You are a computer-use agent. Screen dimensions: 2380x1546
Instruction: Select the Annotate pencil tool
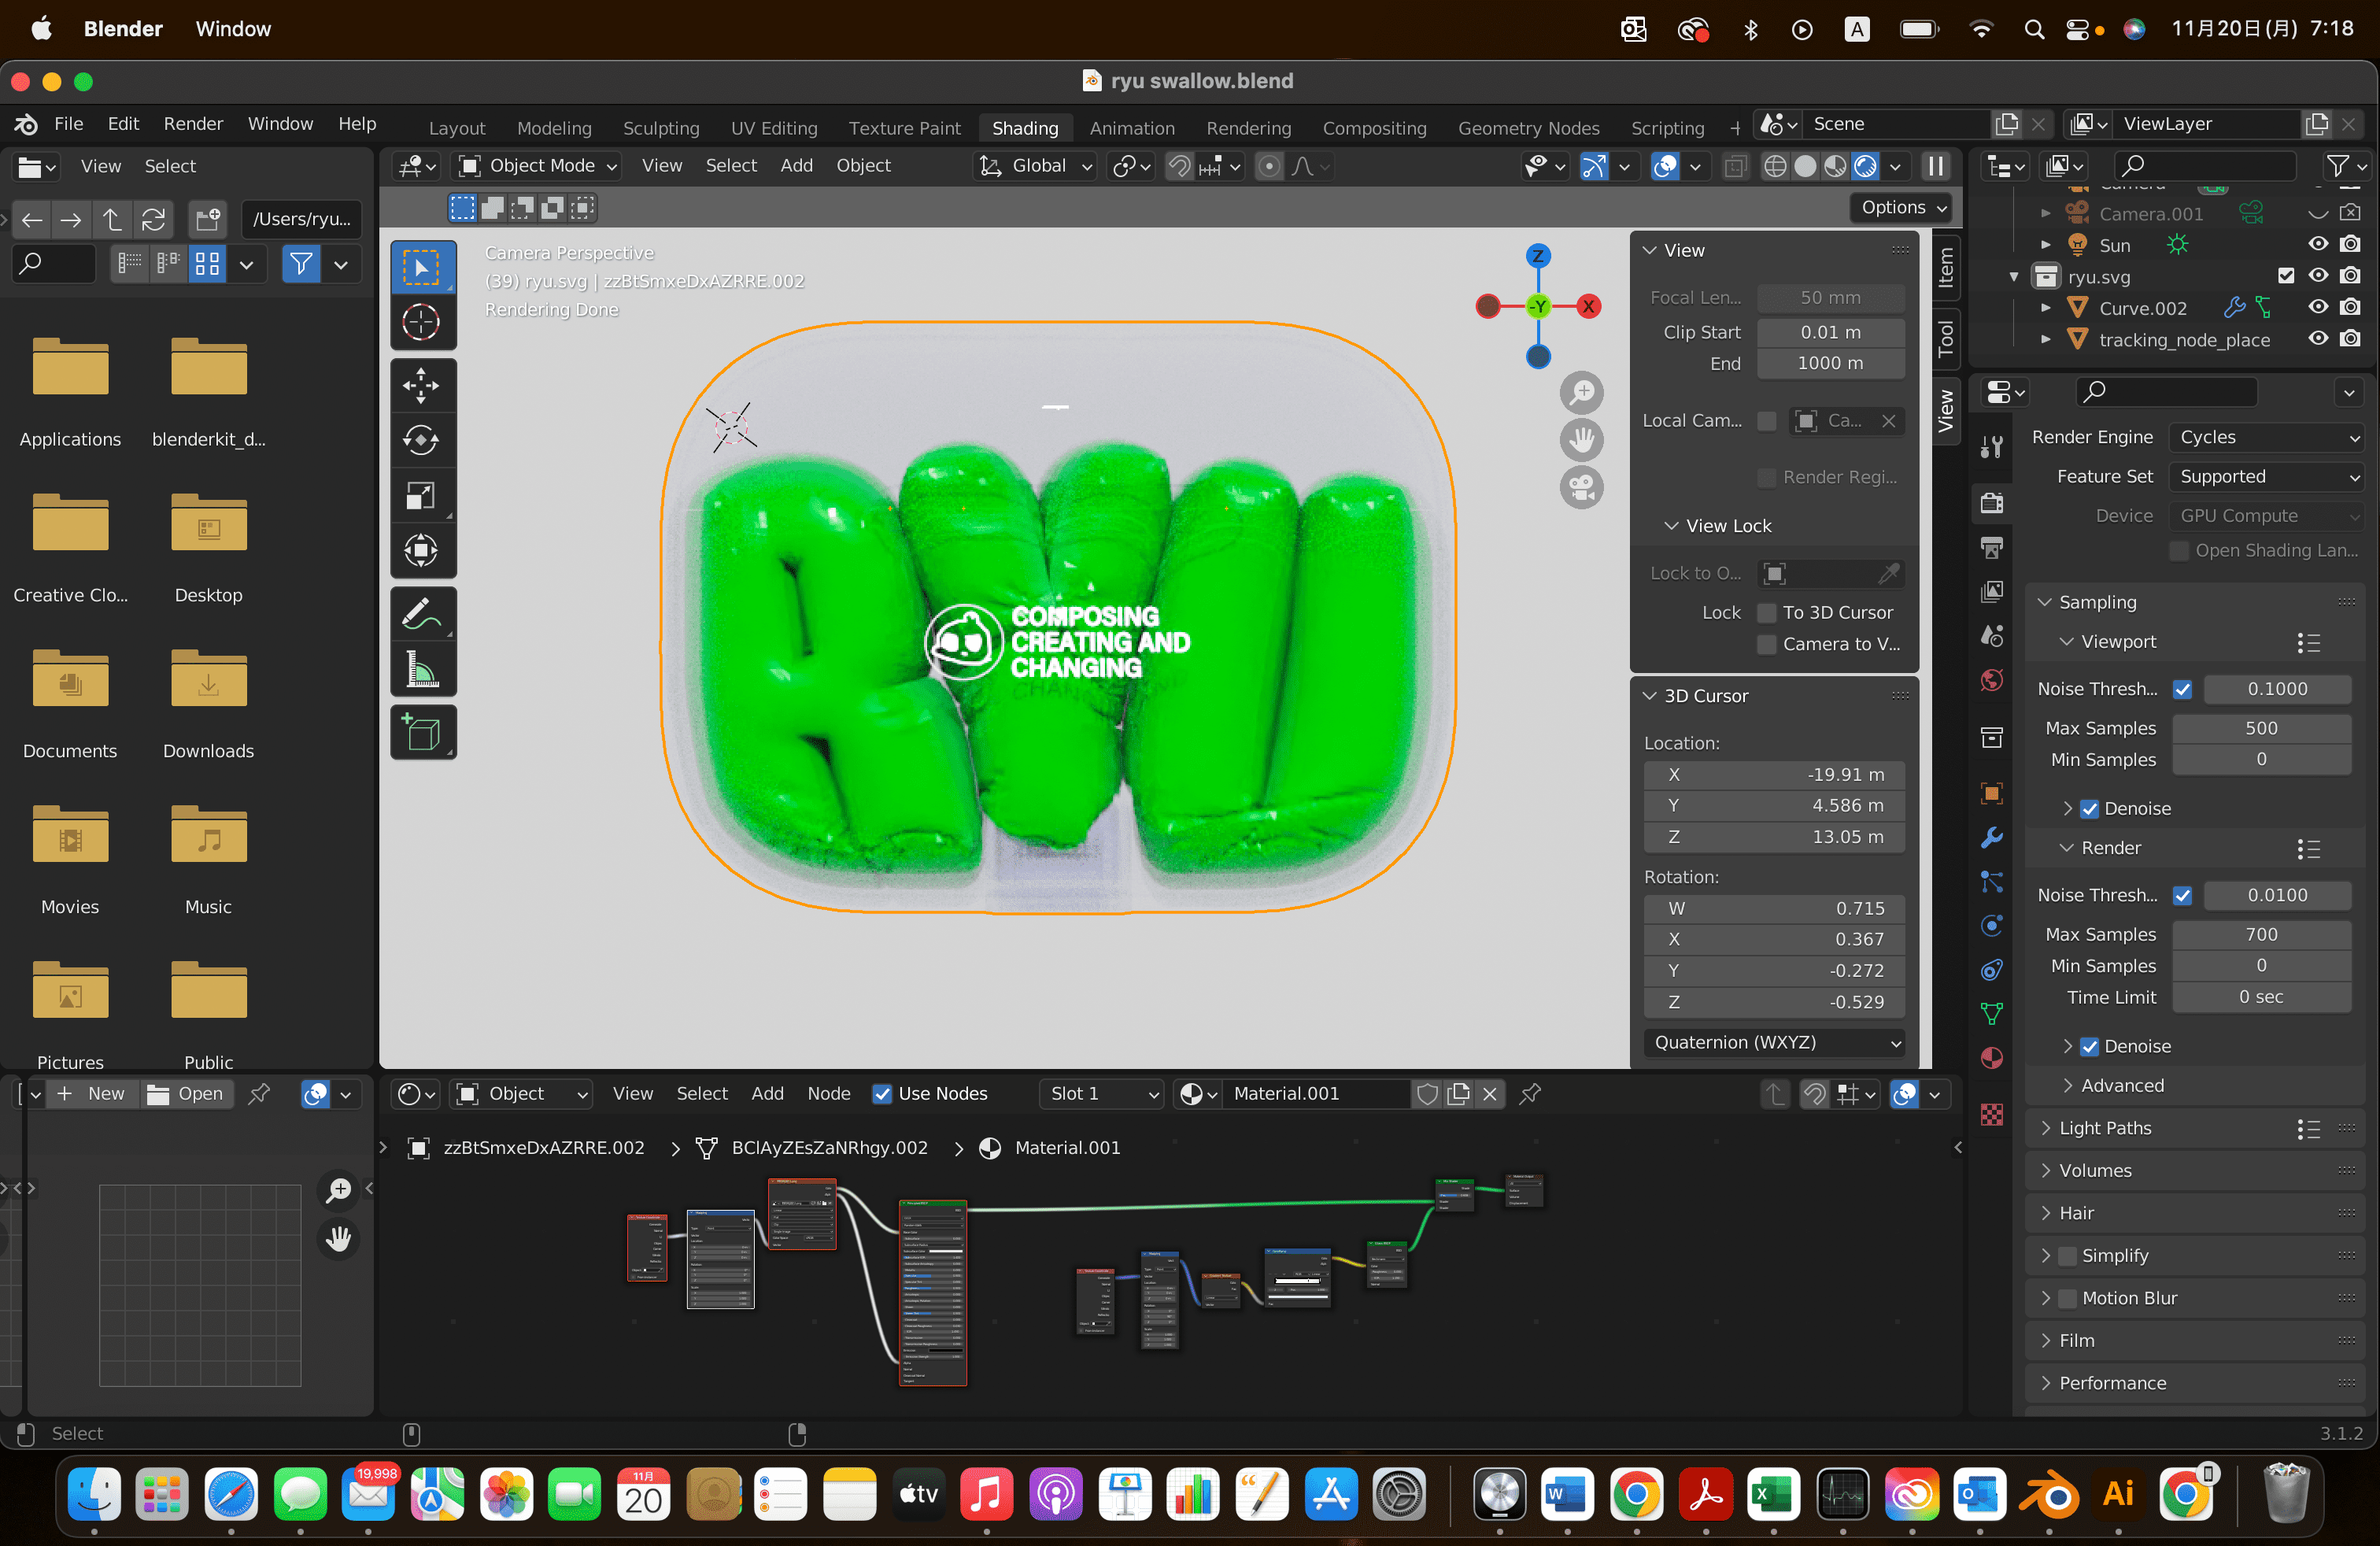pos(421,613)
